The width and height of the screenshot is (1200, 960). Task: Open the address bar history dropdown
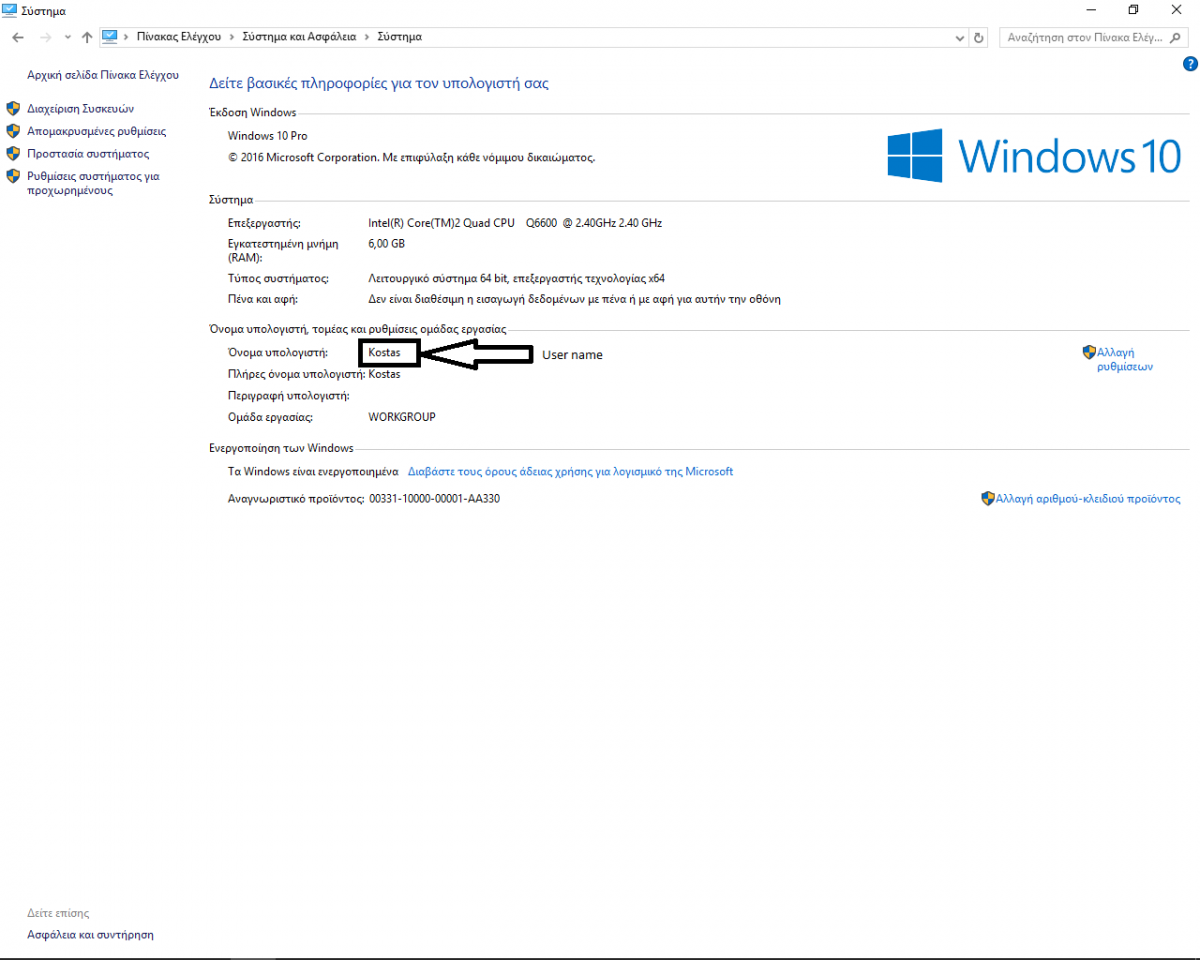[x=961, y=37]
